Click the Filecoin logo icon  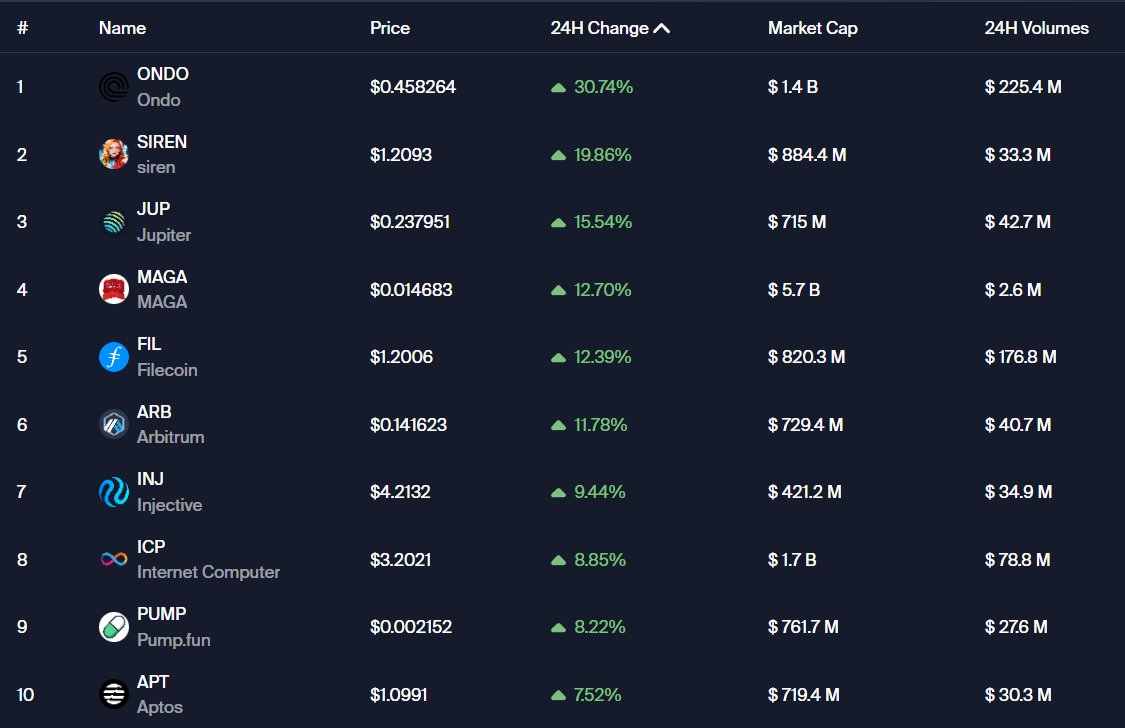pos(113,356)
